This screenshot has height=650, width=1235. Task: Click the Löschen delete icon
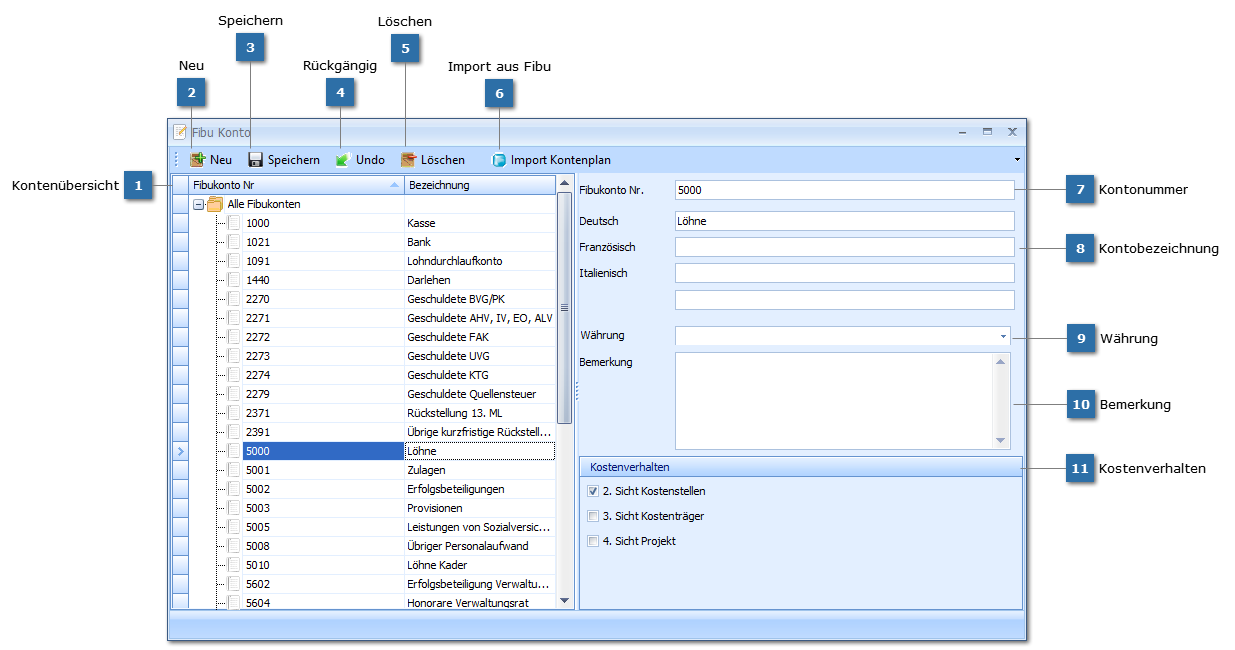pyautogui.click(x=408, y=160)
